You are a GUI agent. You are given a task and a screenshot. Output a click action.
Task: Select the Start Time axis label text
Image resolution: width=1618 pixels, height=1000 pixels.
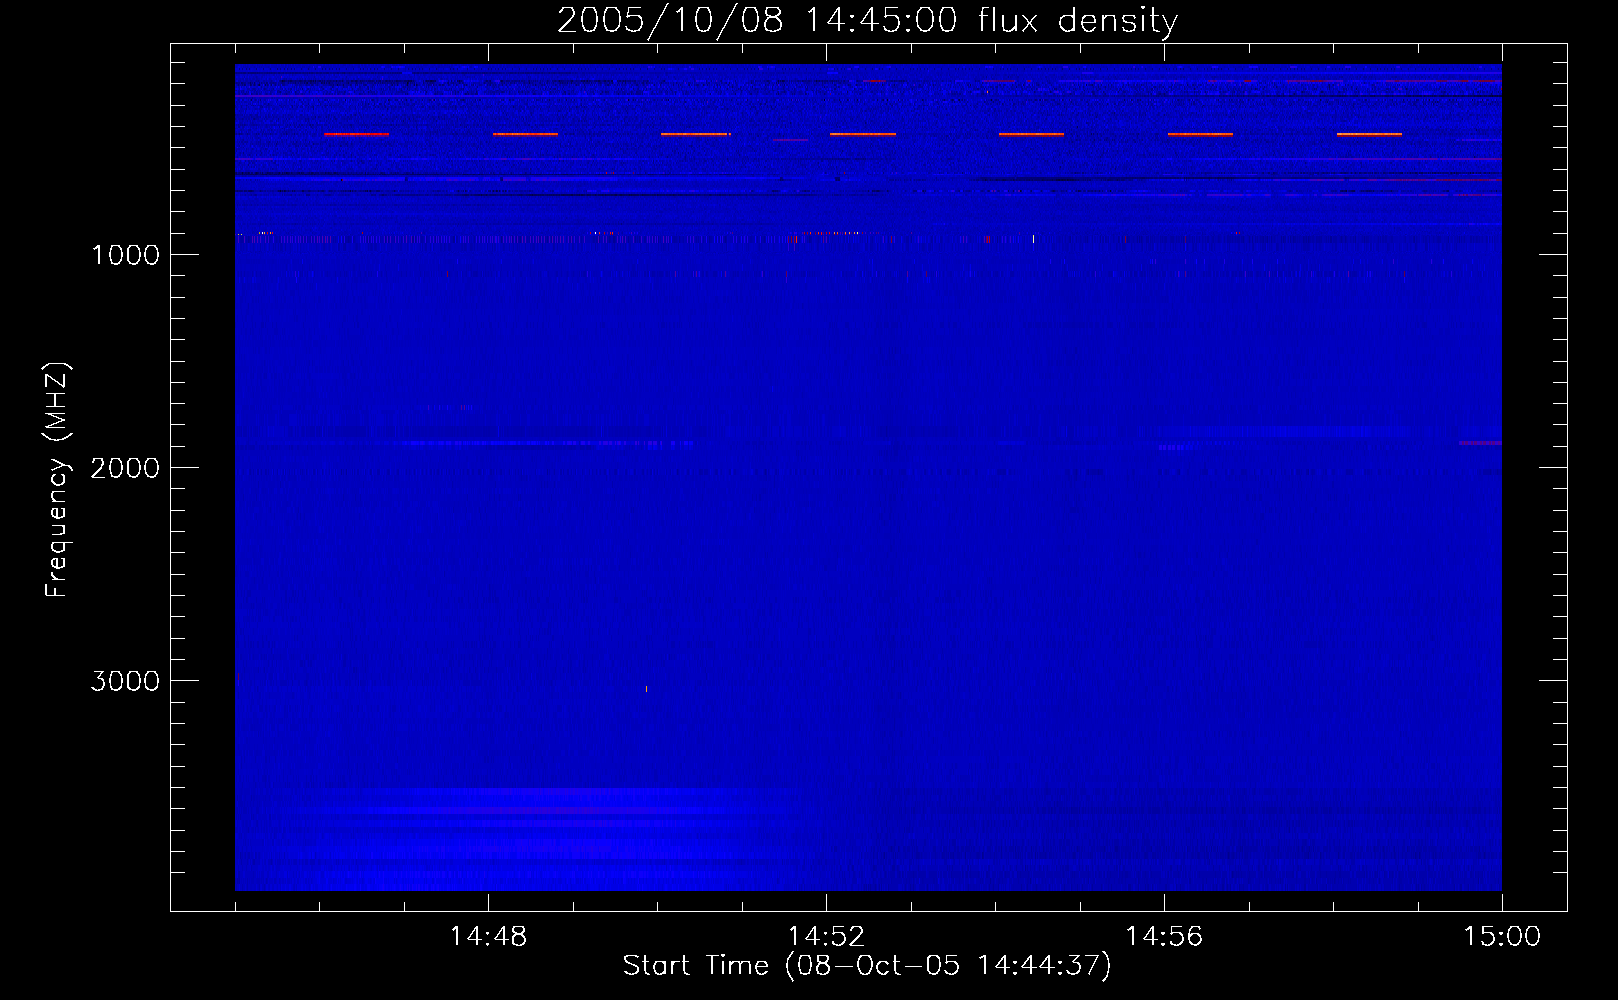click(867, 966)
